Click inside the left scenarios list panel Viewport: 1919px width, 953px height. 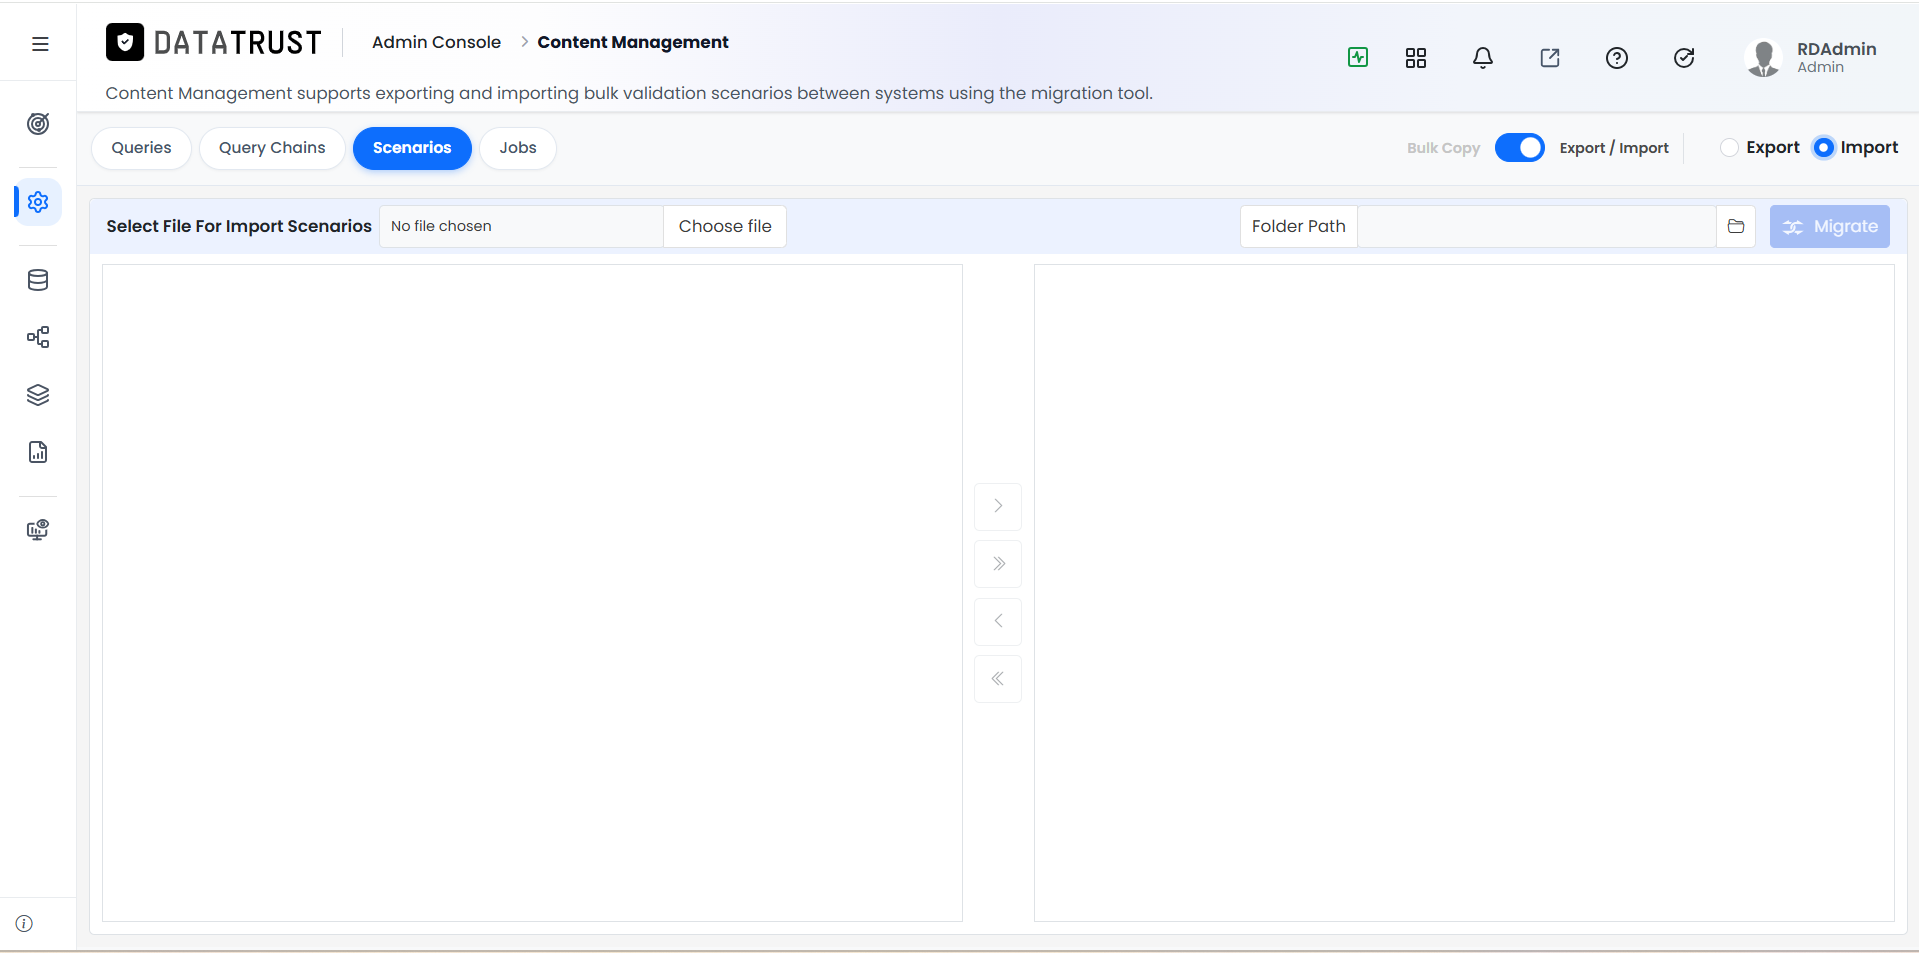tap(532, 593)
